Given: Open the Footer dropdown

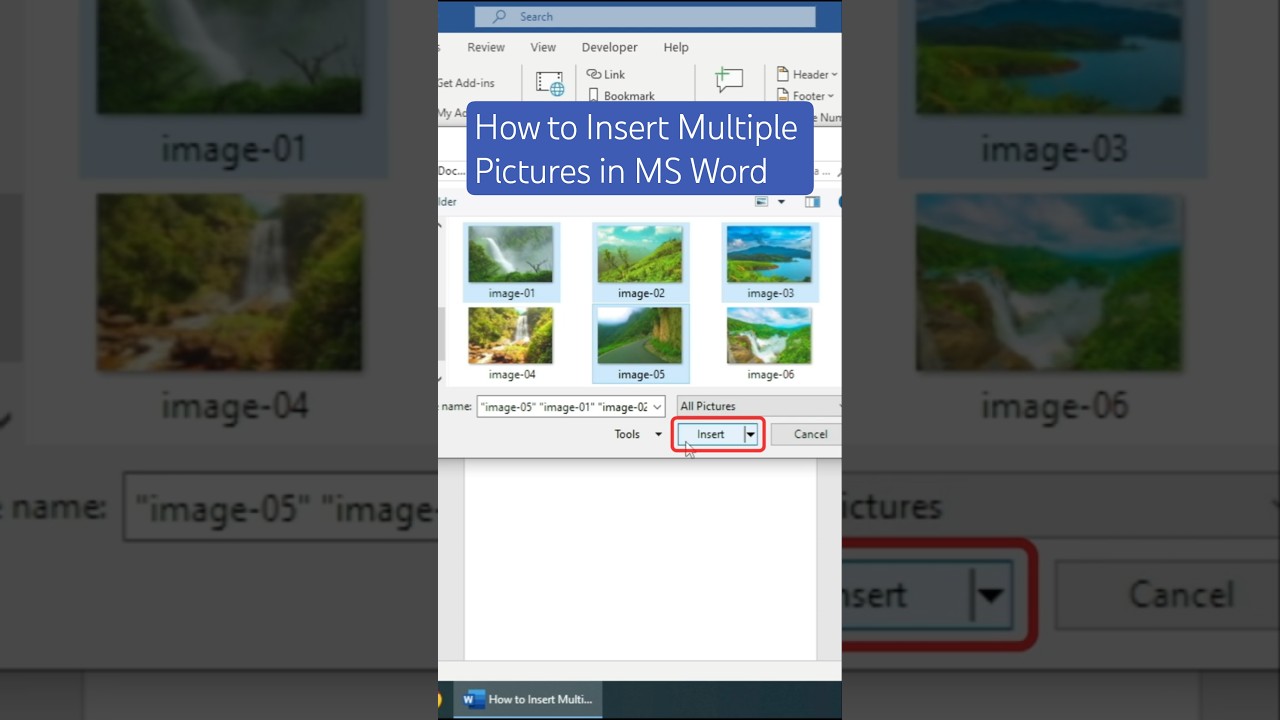Looking at the screenshot, I should (x=805, y=96).
